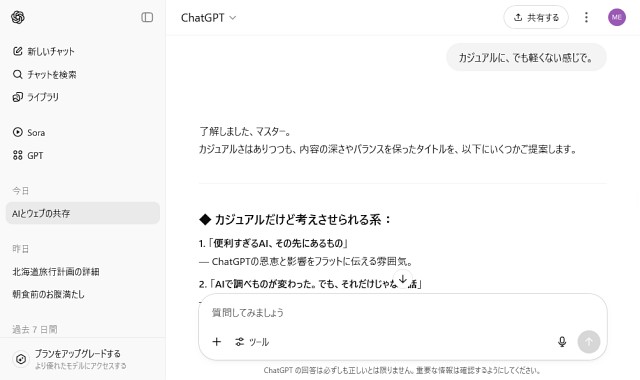The height and width of the screenshot is (380, 640).
Task: Open chat search (チャットを検索)
Action: pyautogui.click(x=44, y=74)
